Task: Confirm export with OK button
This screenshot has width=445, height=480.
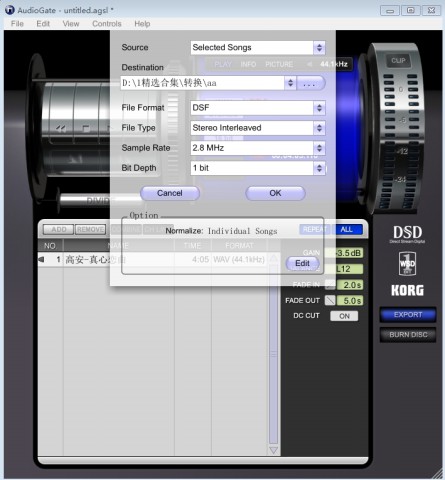Action: (275, 193)
